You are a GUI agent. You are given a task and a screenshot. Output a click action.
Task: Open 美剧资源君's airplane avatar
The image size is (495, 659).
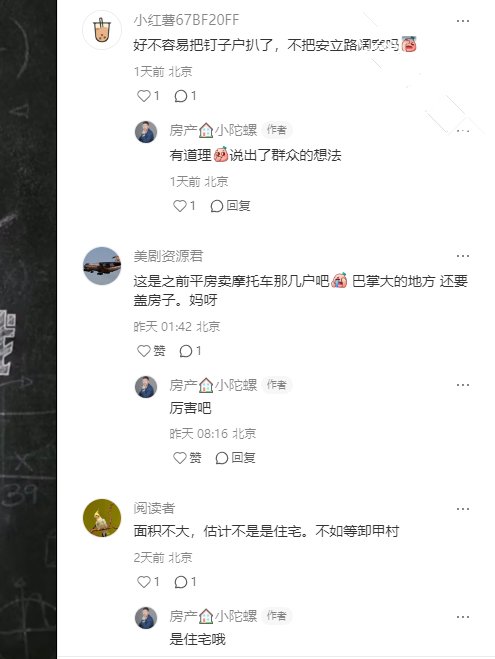[x=102, y=266]
